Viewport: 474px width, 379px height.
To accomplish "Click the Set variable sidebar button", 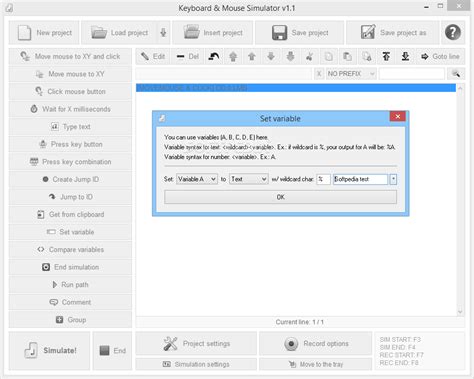I will click(70, 232).
